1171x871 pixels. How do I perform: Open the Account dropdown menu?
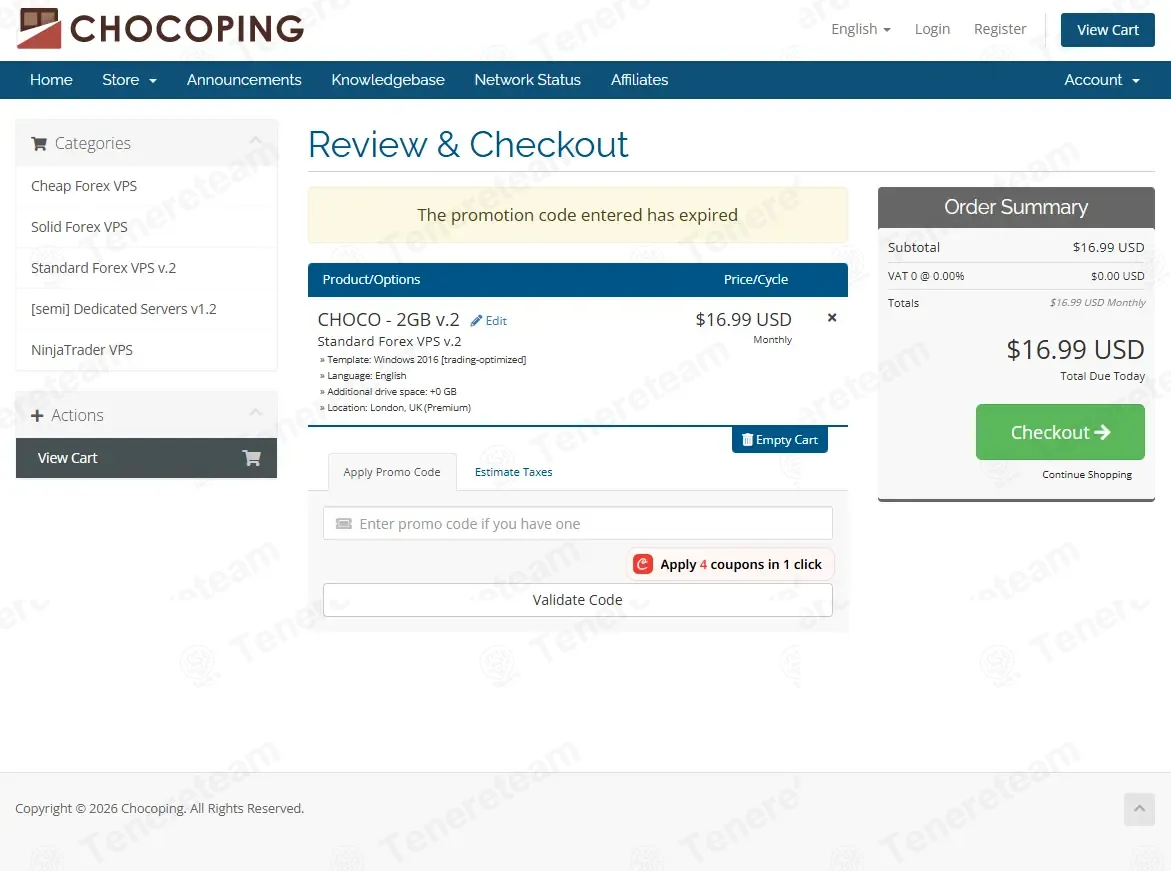click(1102, 80)
